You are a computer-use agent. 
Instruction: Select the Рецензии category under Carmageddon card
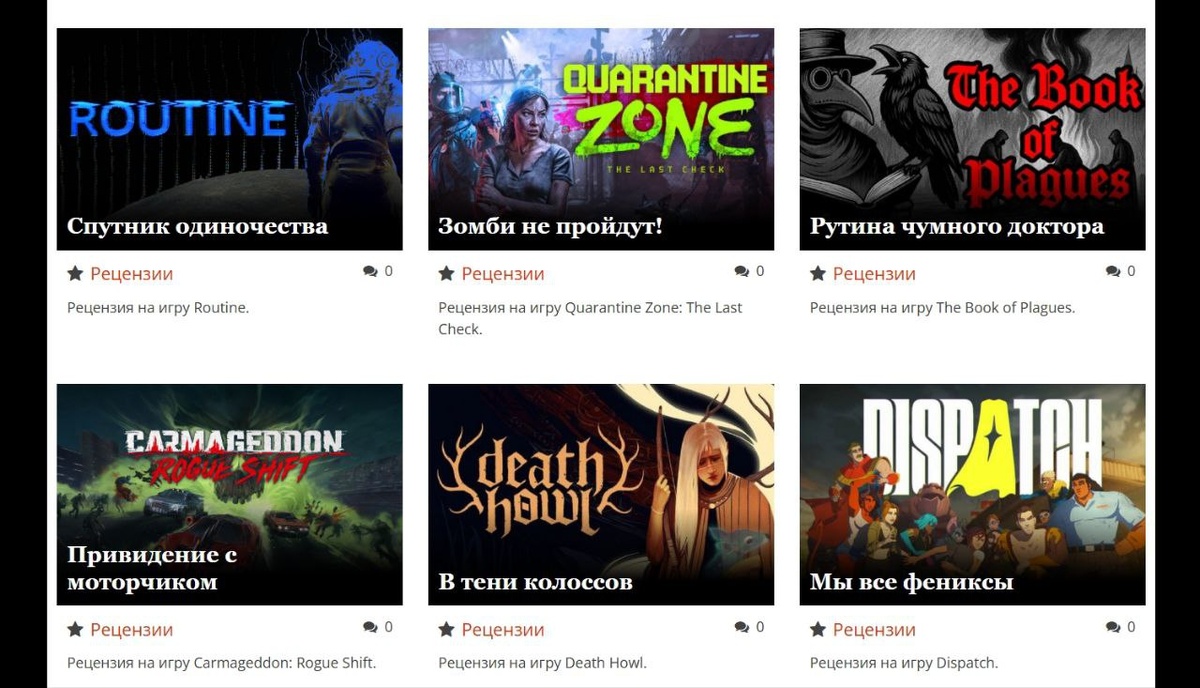[131, 629]
